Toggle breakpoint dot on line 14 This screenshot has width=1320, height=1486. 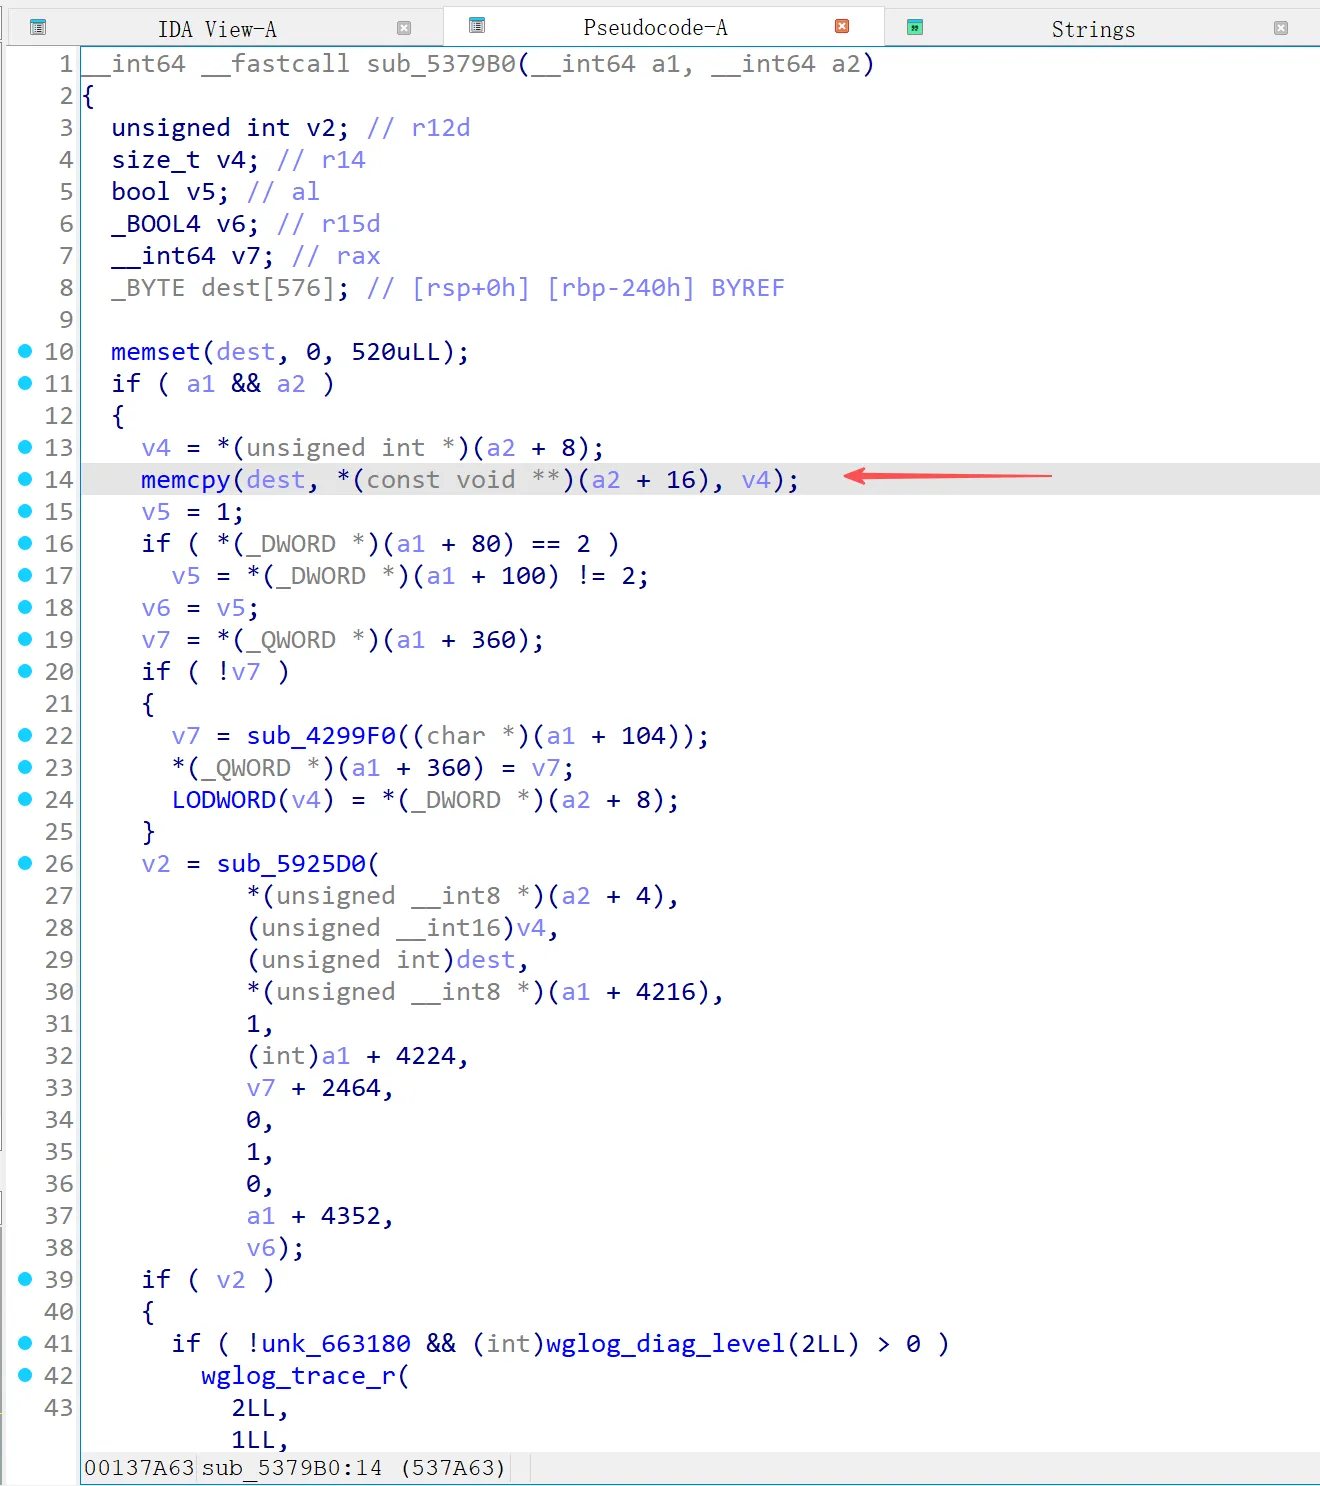25,479
